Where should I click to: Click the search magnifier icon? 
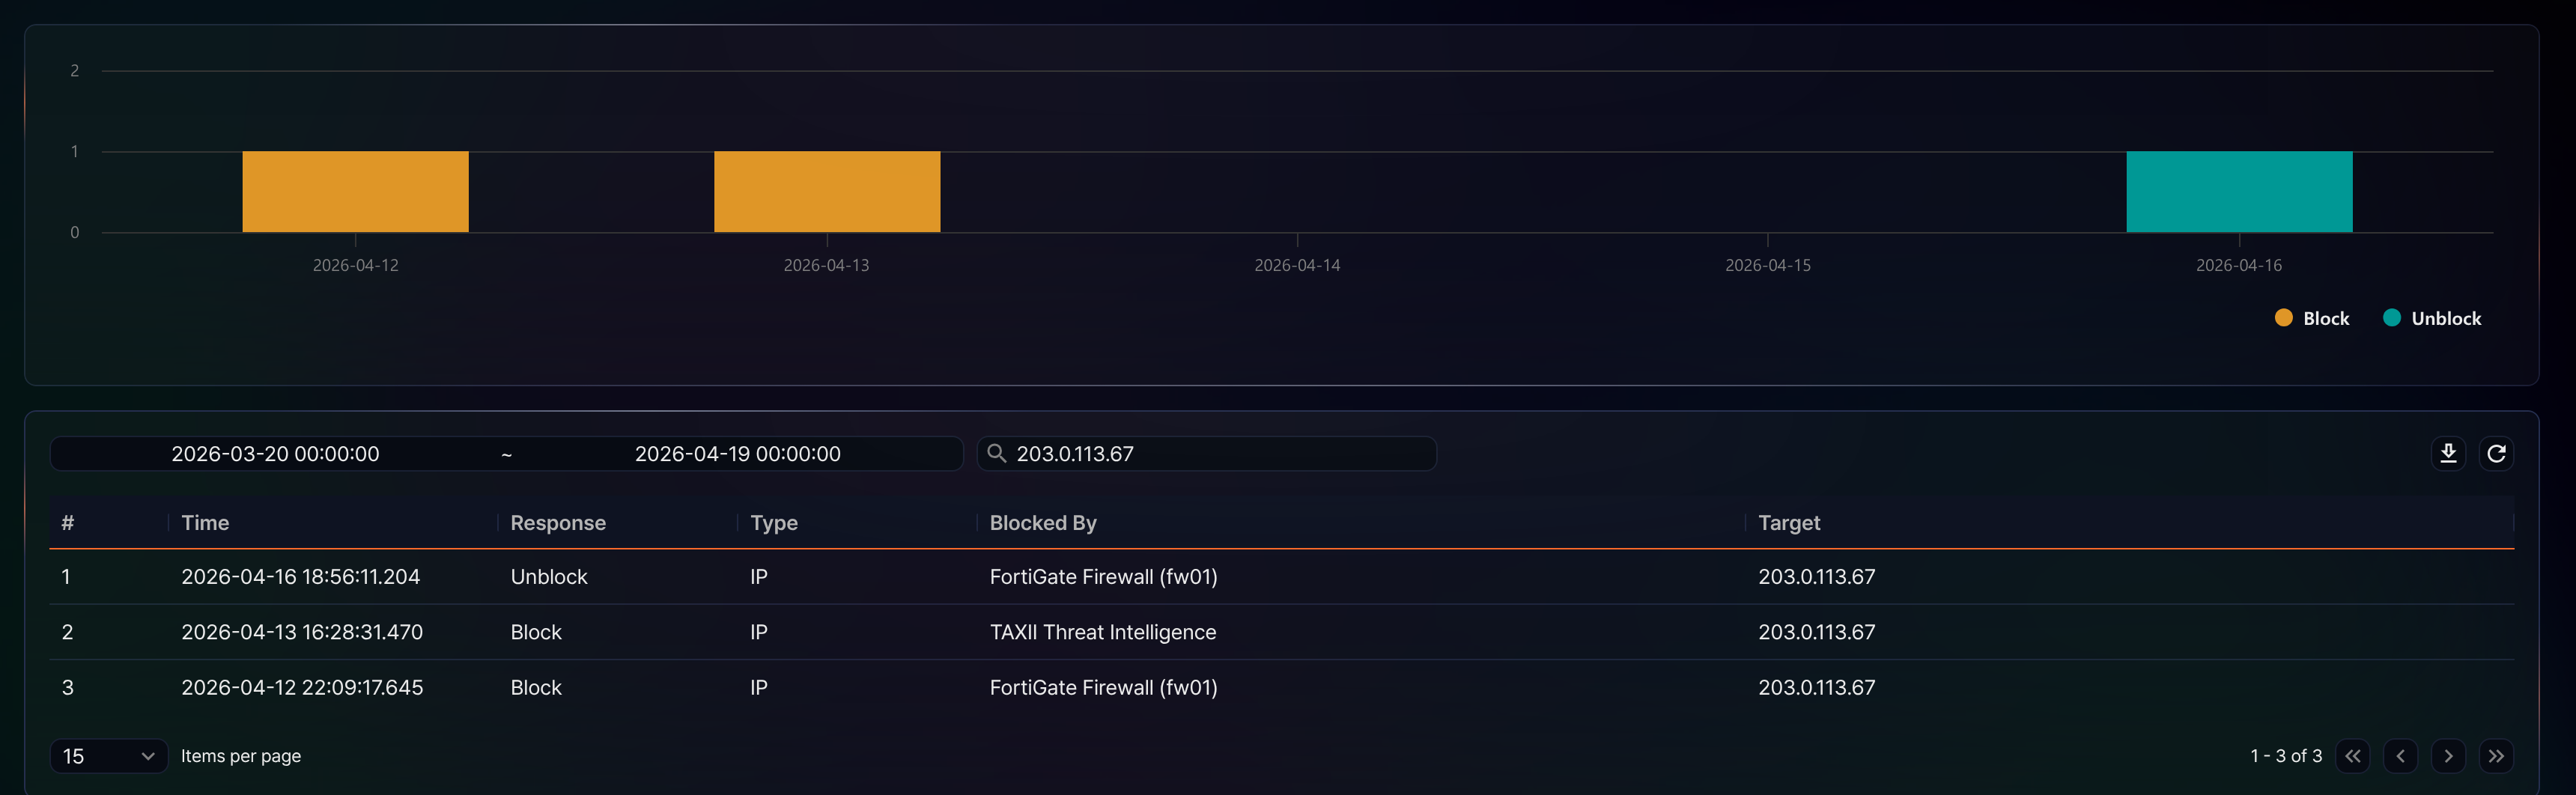pyautogui.click(x=996, y=453)
